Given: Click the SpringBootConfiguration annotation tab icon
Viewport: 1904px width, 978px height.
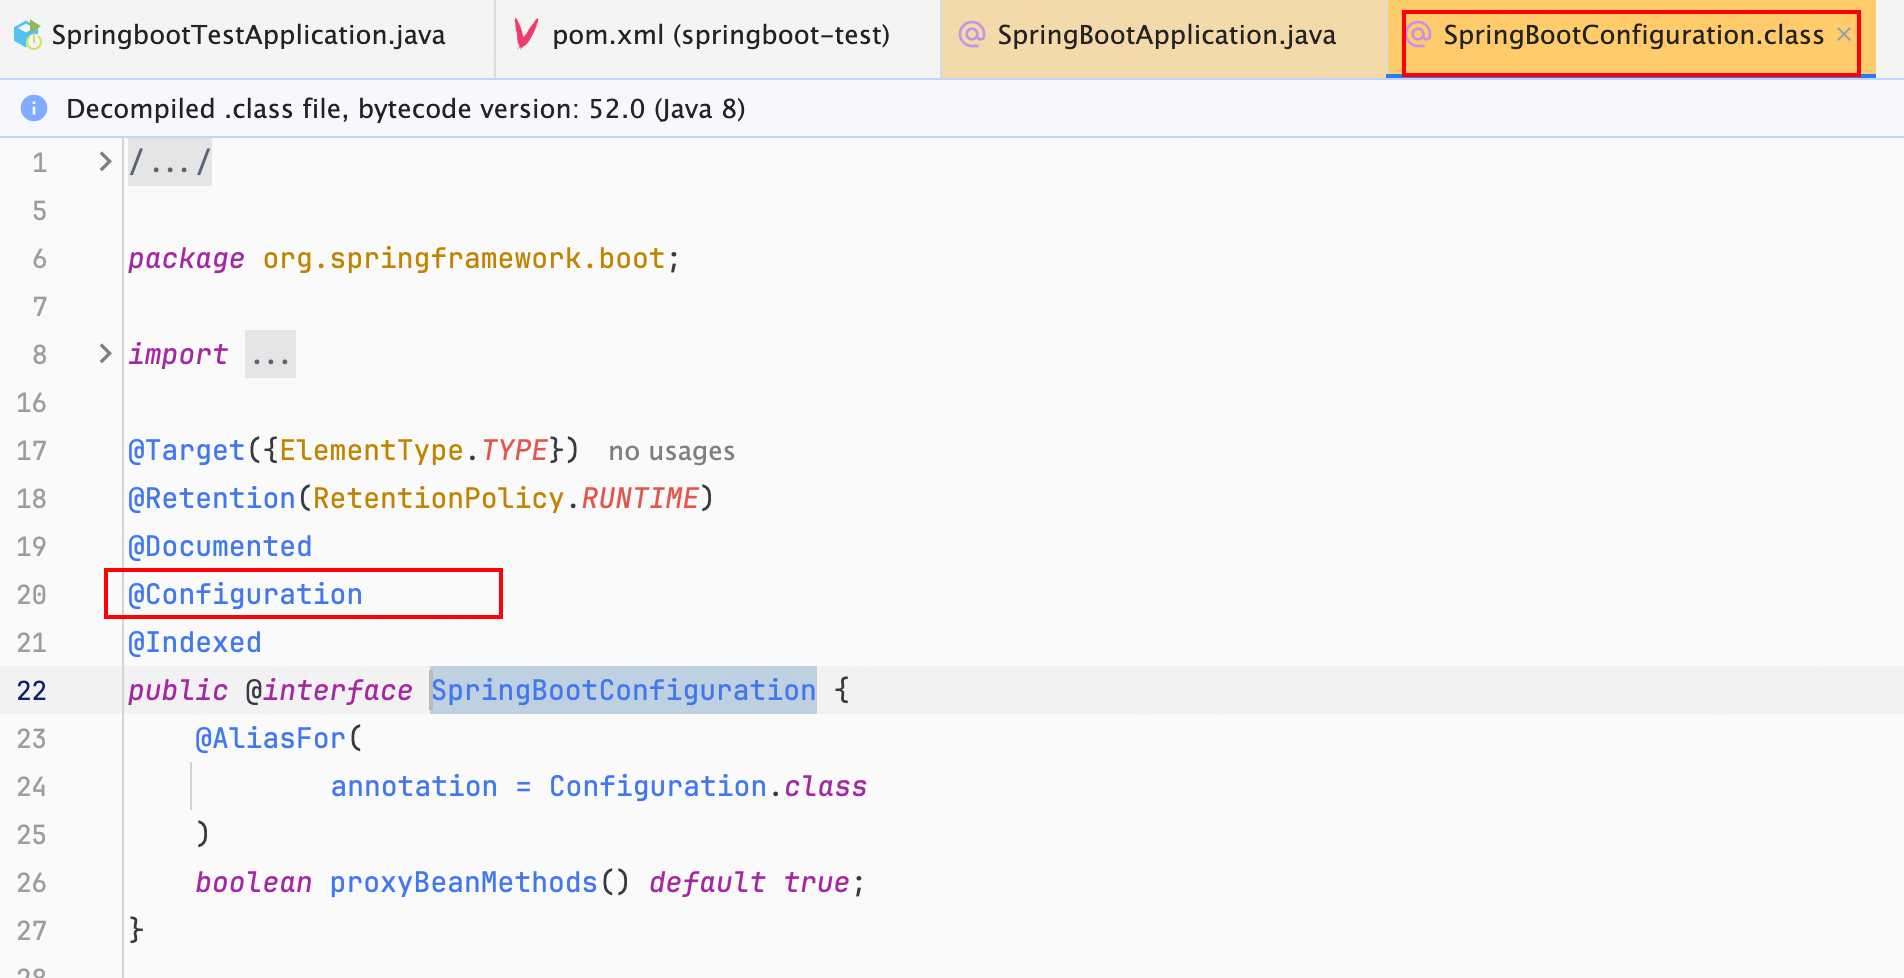Looking at the screenshot, I should 1418,35.
